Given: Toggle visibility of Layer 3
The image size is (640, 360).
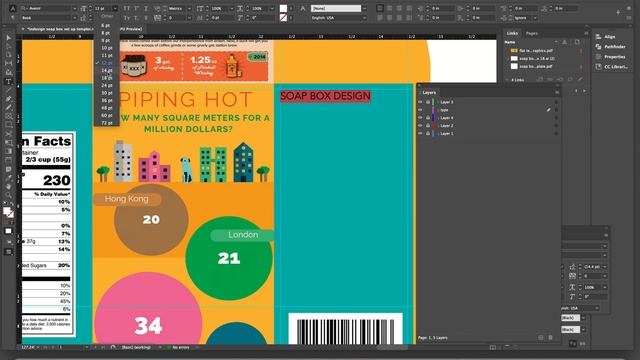Looking at the screenshot, I should (420, 102).
